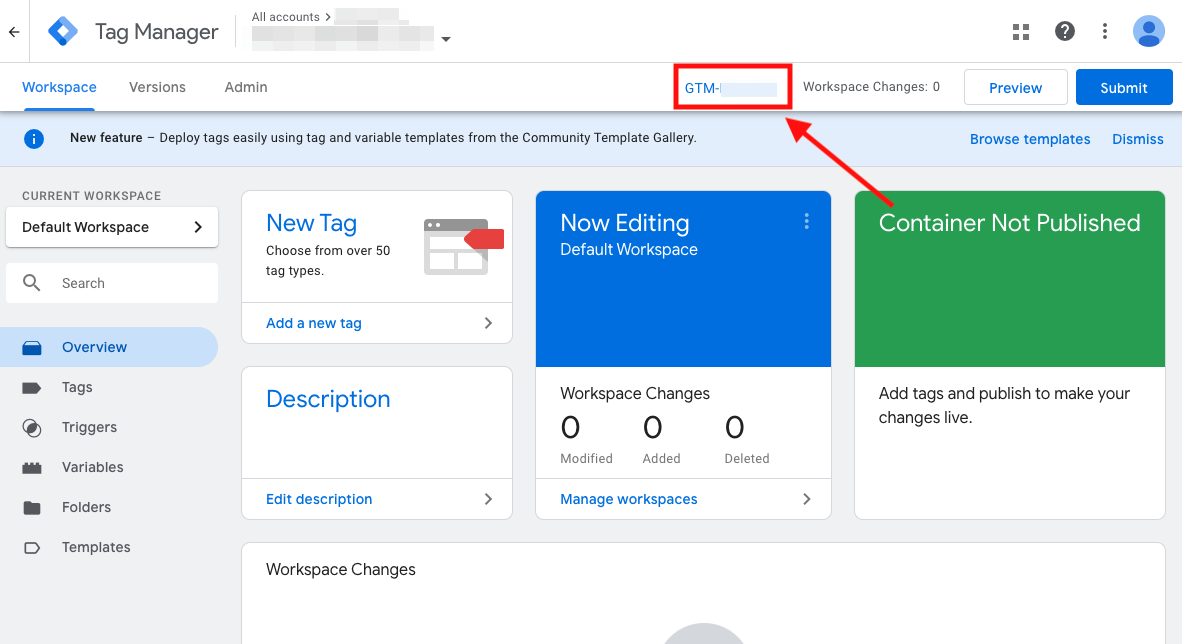Switch to the Admin tab
This screenshot has width=1182, height=644.
pos(246,87)
